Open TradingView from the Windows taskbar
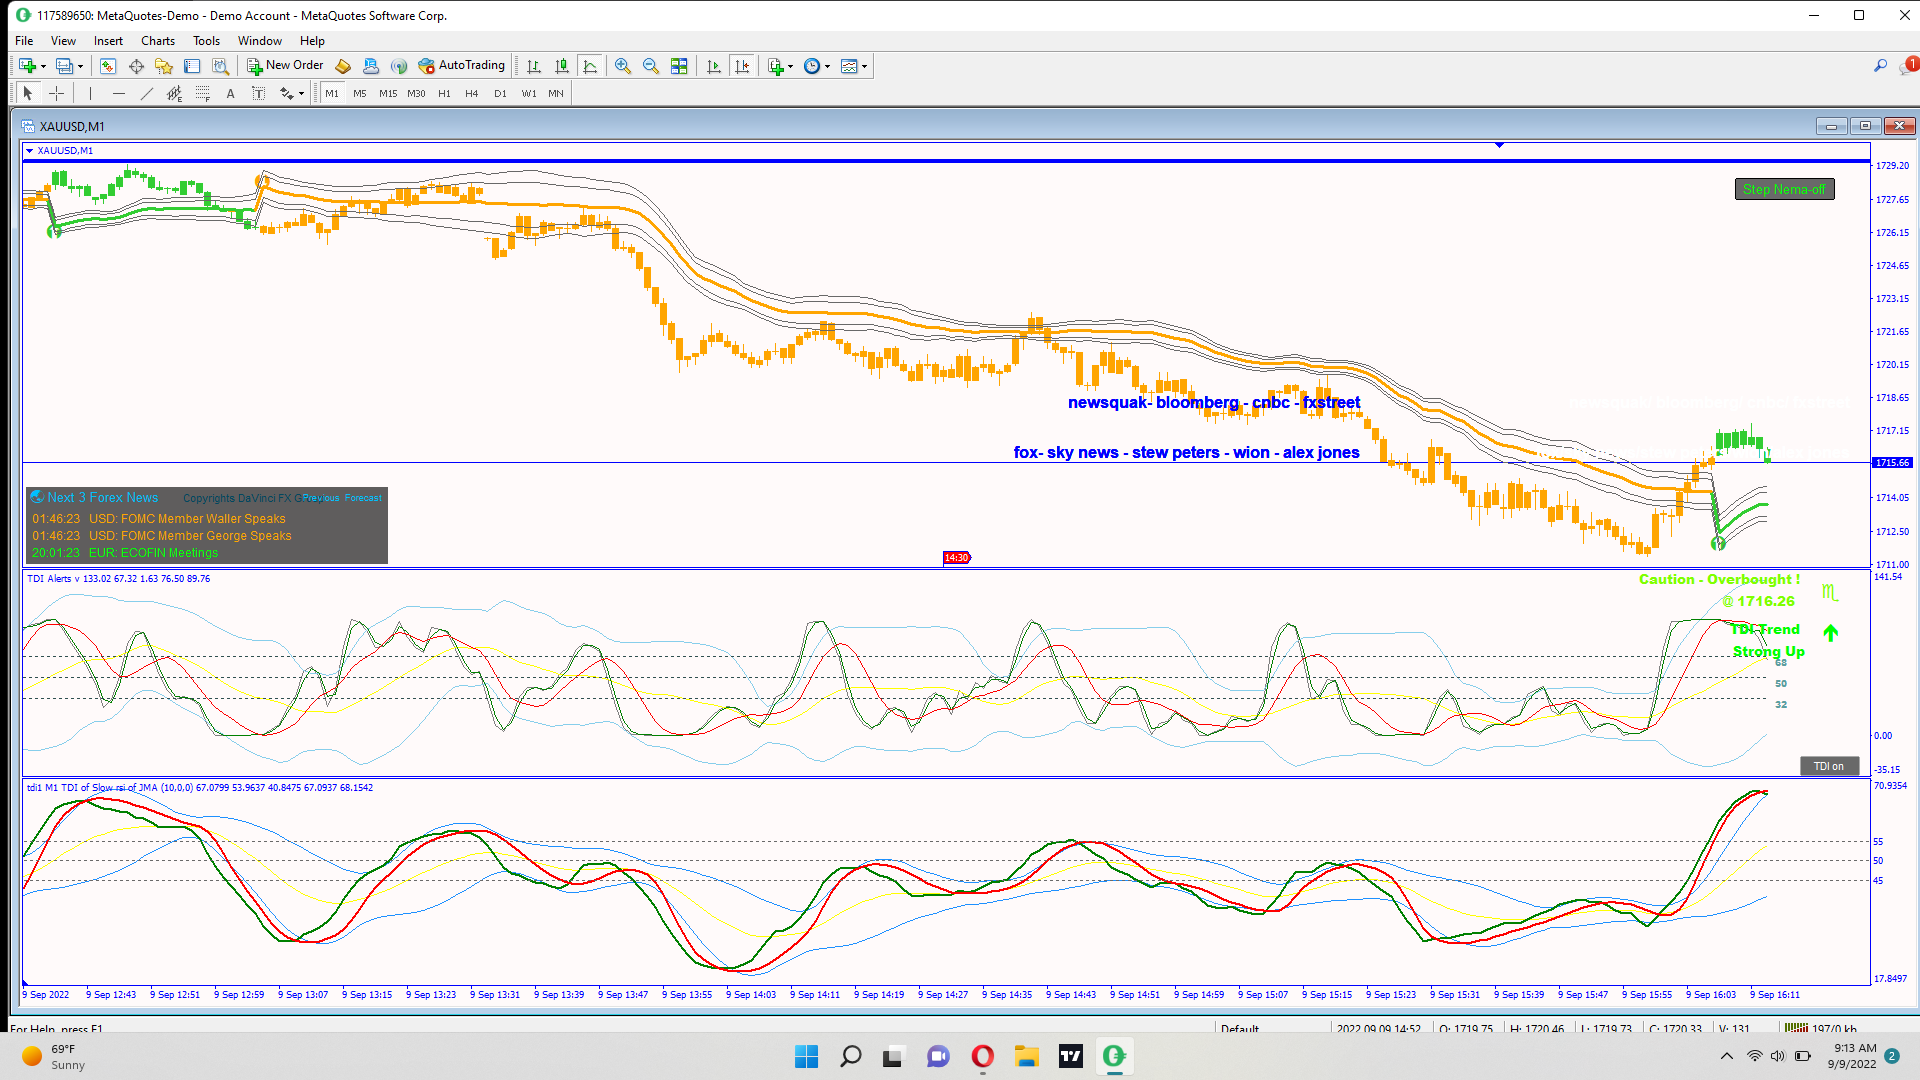This screenshot has width=1920, height=1080. [1070, 1056]
